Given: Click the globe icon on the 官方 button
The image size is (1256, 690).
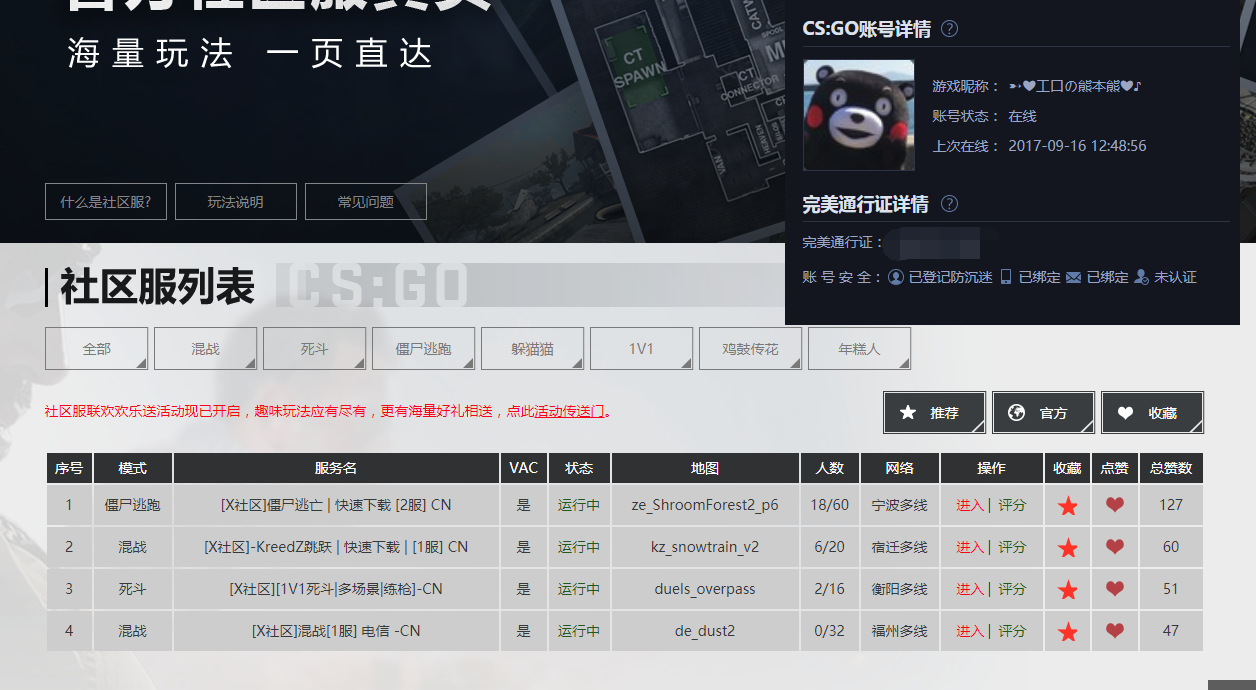Looking at the screenshot, I should [x=1018, y=412].
